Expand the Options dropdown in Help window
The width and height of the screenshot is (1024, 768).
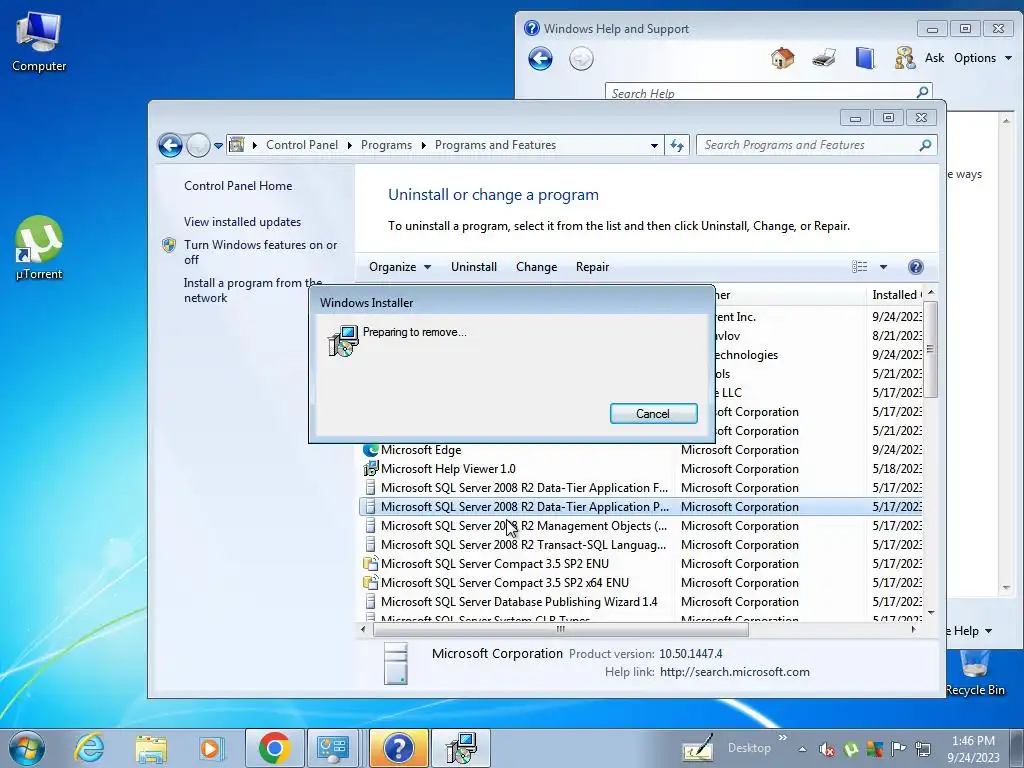click(983, 58)
